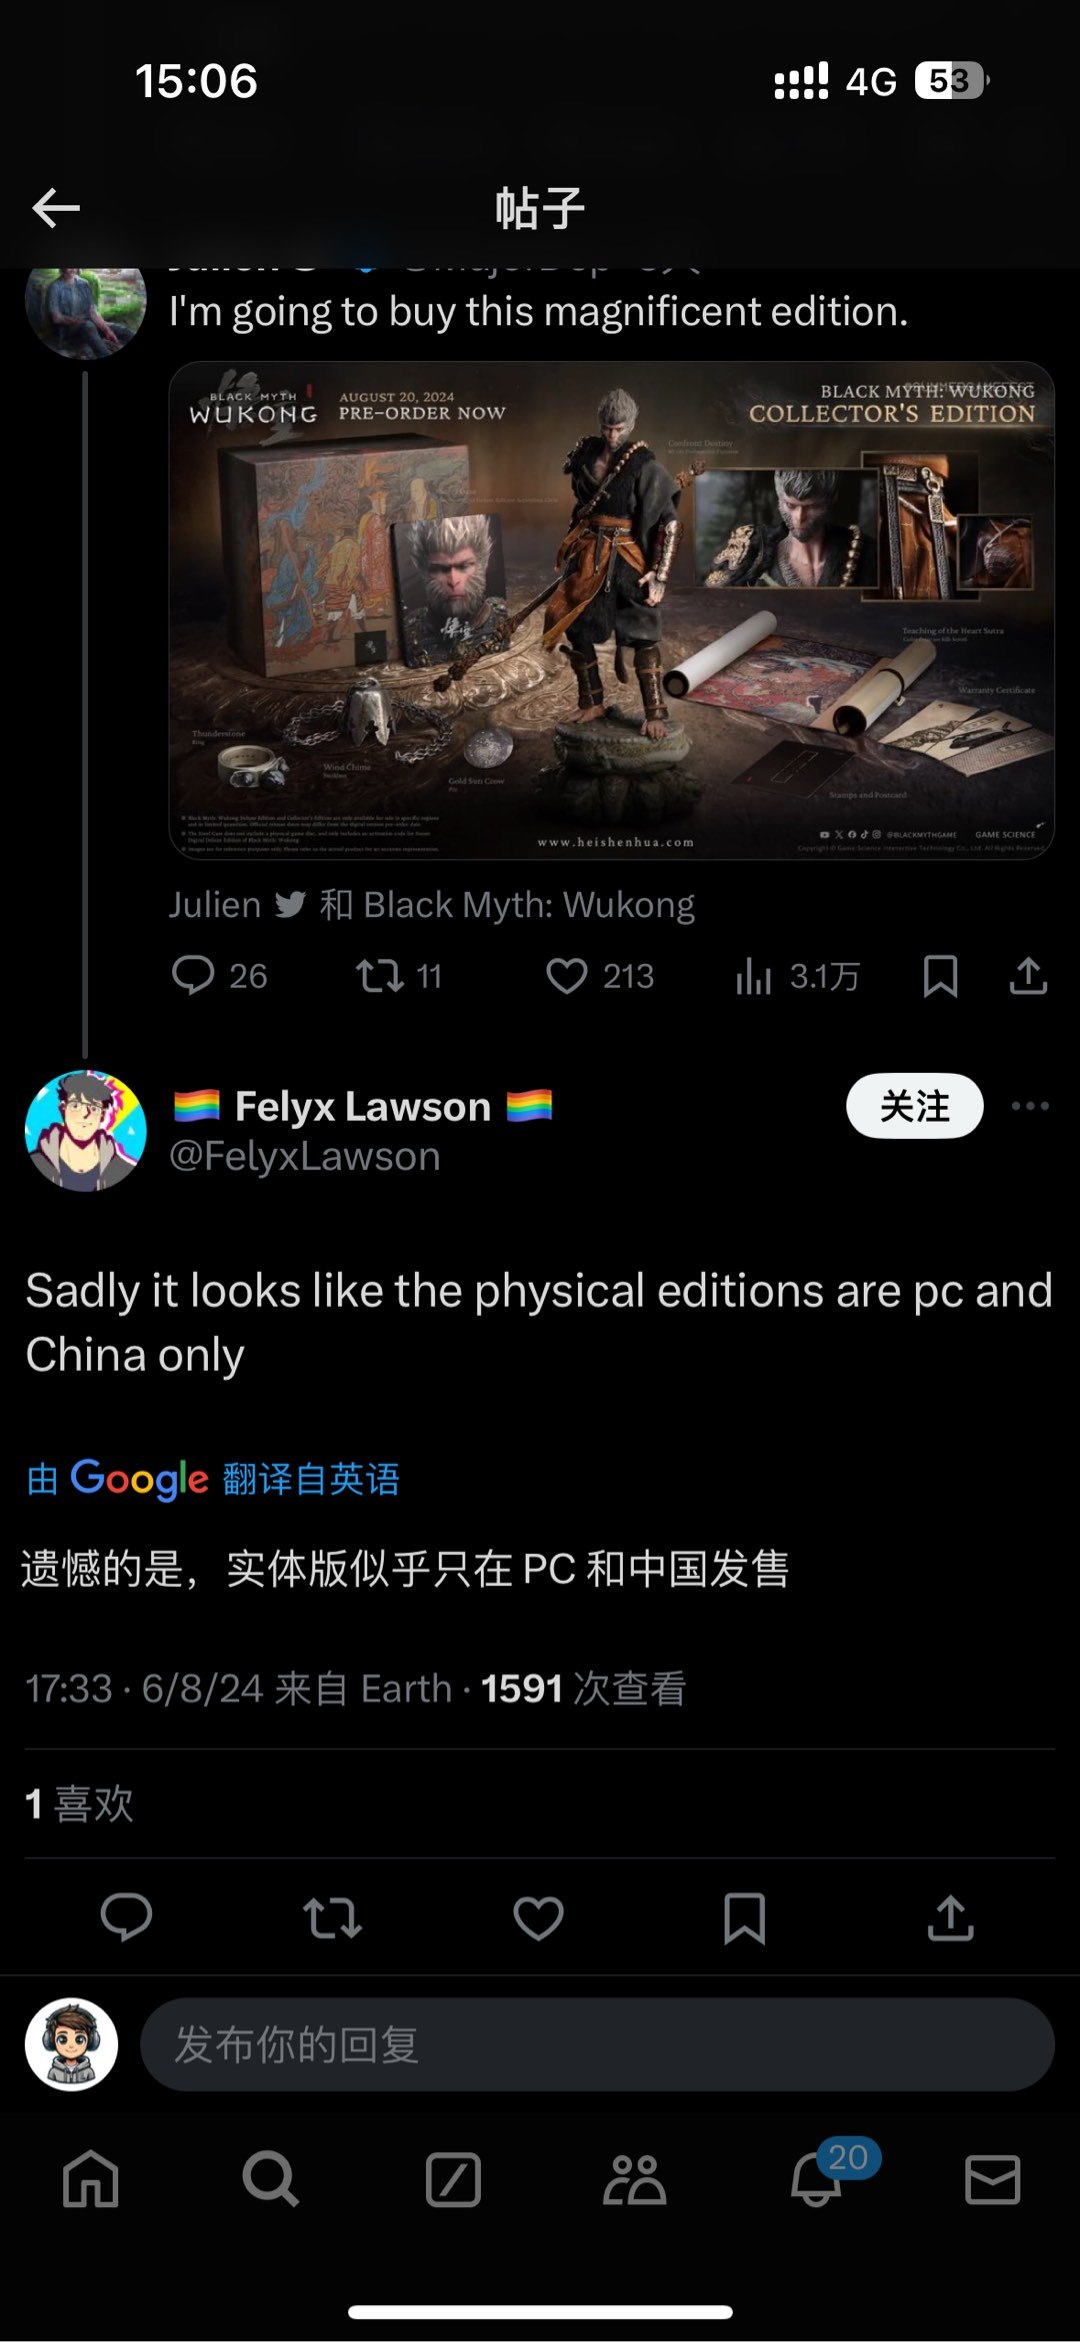Bookmark Julien's Wukong post
This screenshot has height=2342, width=1080.
tap(940, 976)
